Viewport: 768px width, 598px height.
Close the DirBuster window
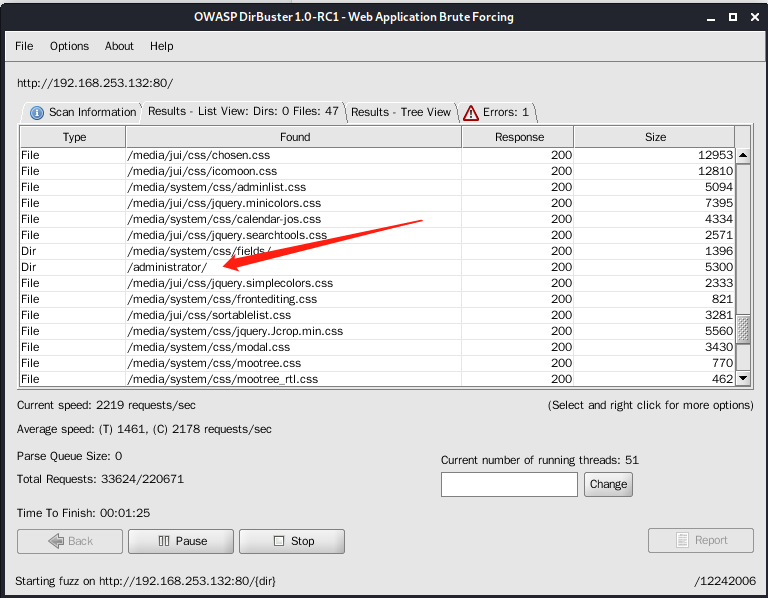(x=755, y=17)
